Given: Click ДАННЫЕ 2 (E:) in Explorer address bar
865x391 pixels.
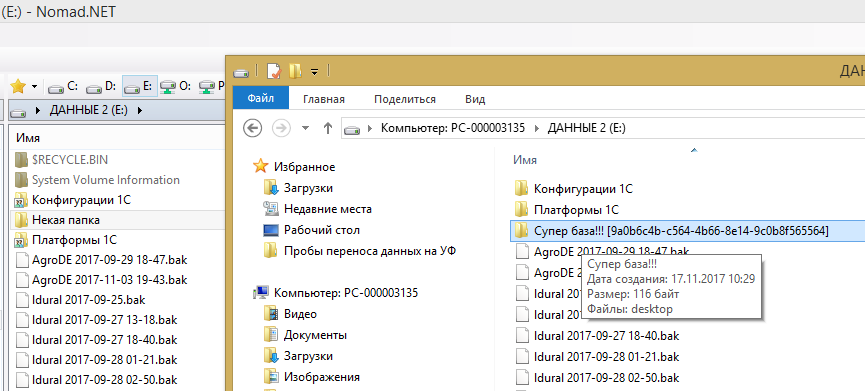Looking at the screenshot, I should coord(586,128).
